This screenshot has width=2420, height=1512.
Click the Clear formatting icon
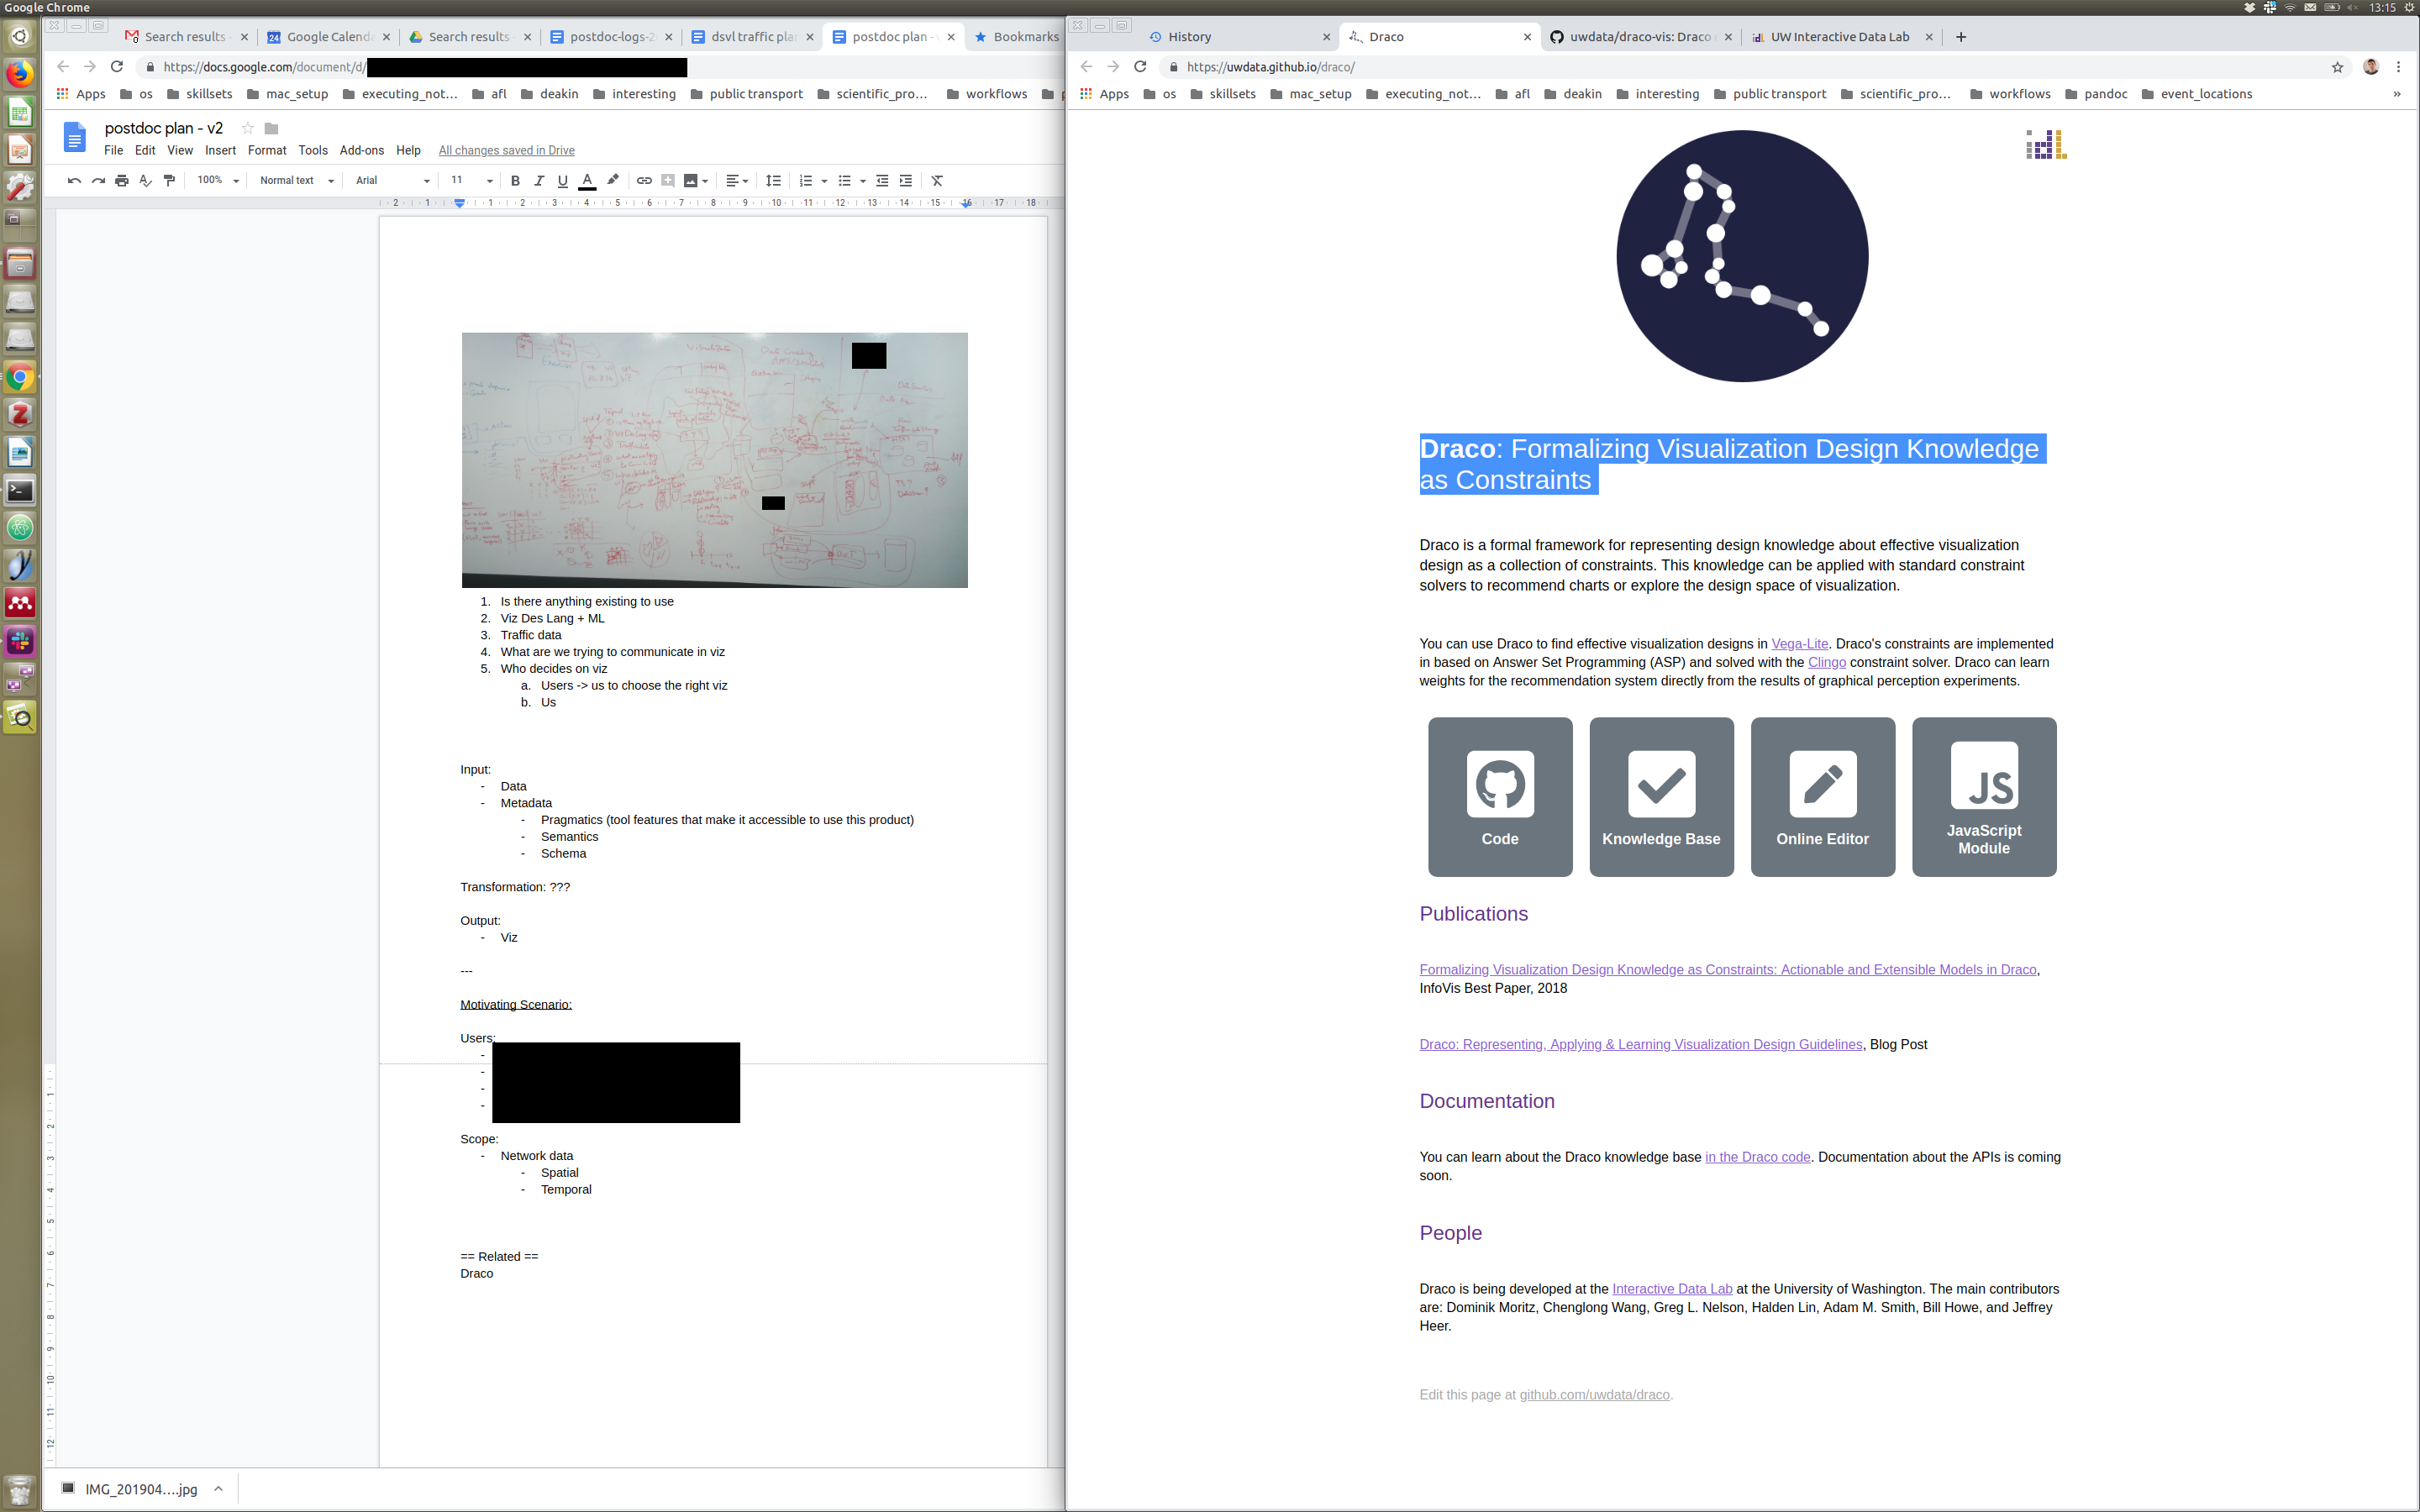coord(937,181)
